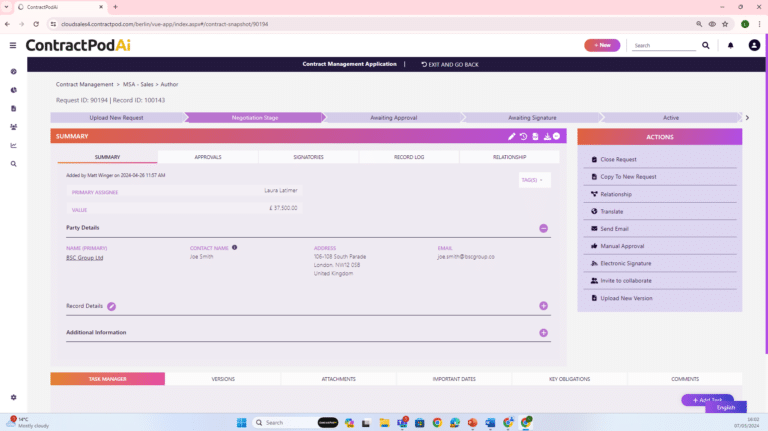Viewport: 768px width, 431px height.
Task: Click the download icon in Summary header
Action: (547, 137)
